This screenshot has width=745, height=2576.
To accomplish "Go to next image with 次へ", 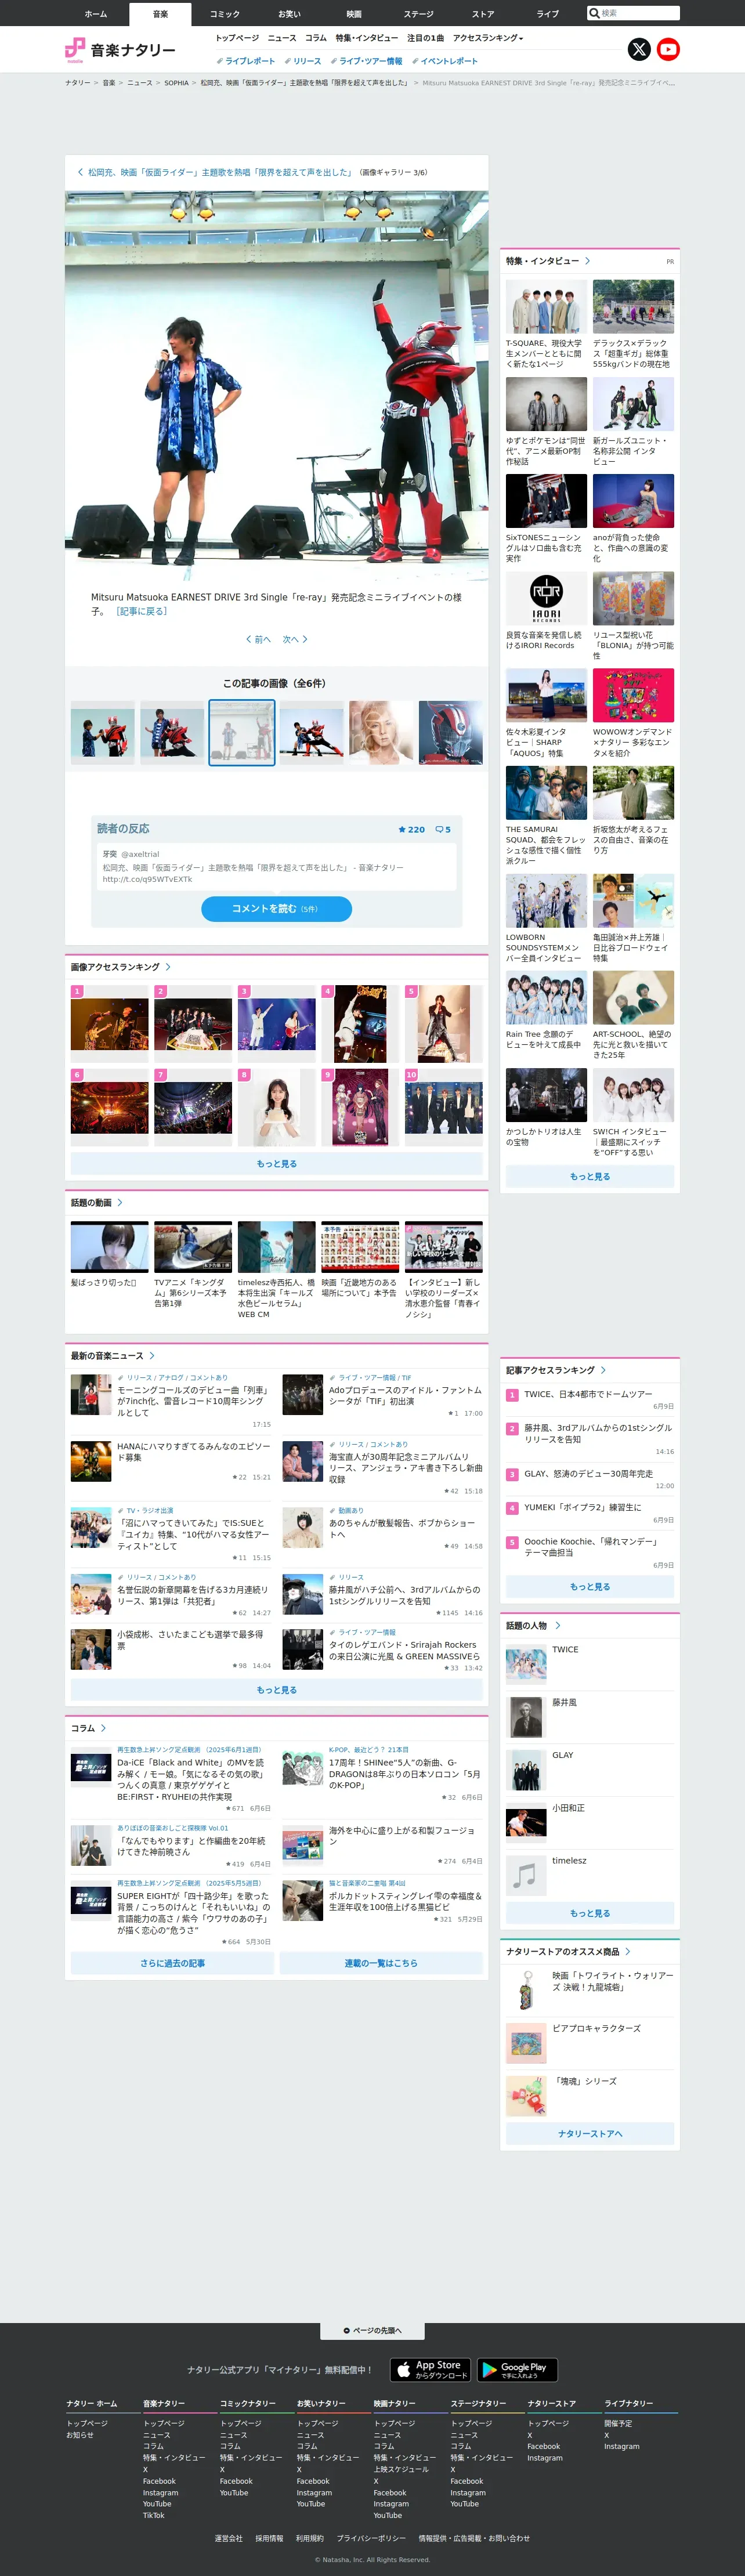I will point(295,639).
